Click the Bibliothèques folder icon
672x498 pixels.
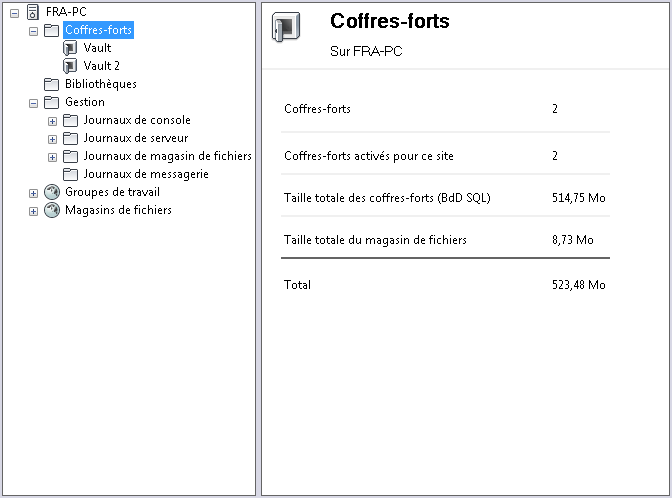[52, 84]
